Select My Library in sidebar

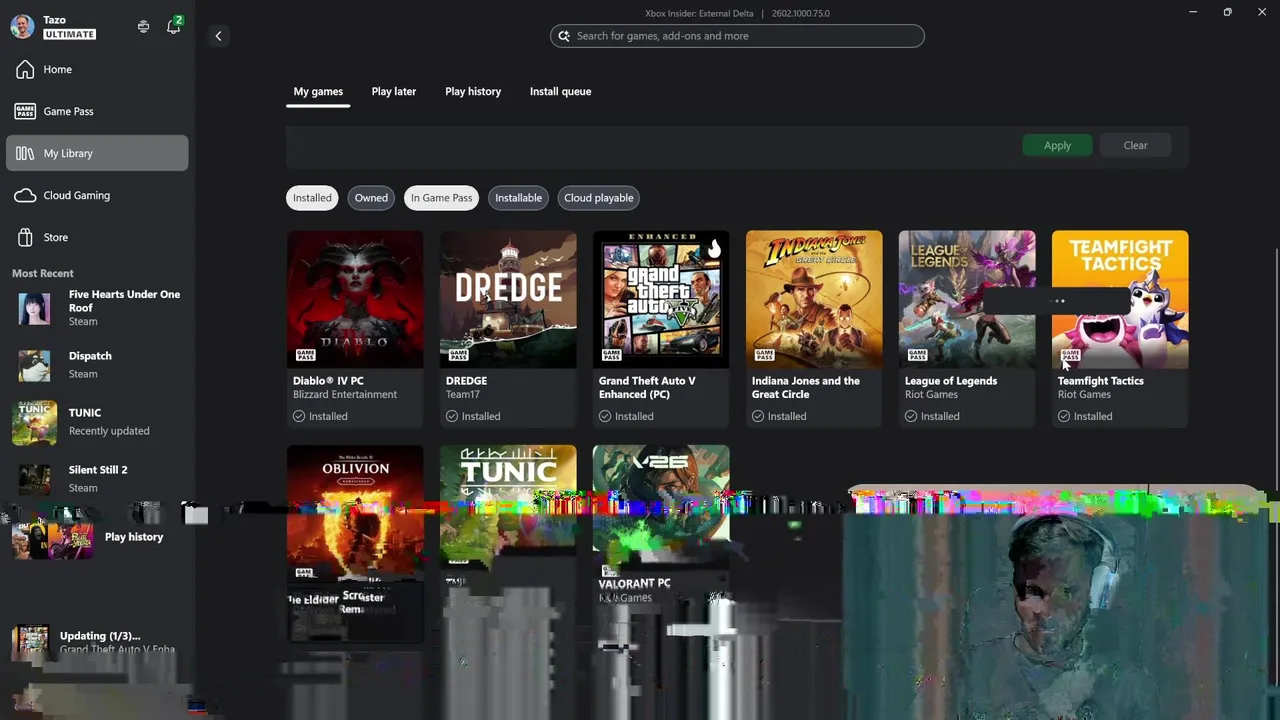pyautogui.click(x=97, y=153)
